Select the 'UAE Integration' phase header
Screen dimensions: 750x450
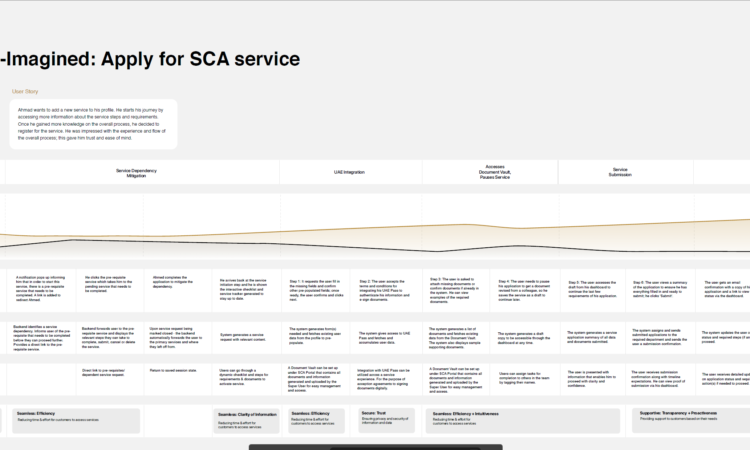(349, 172)
